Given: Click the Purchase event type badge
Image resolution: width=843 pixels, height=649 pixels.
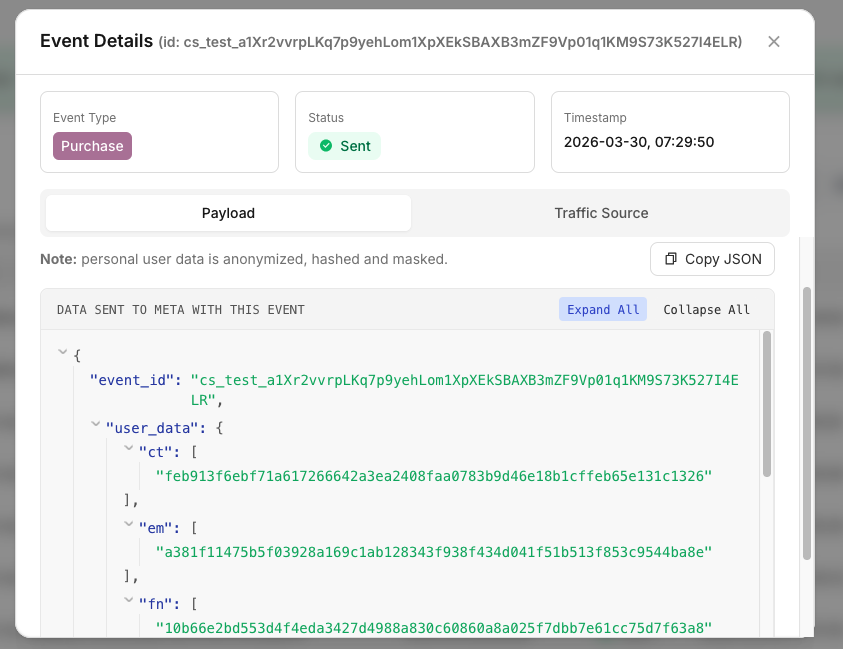Looking at the screenshot, I should point(92,146).
